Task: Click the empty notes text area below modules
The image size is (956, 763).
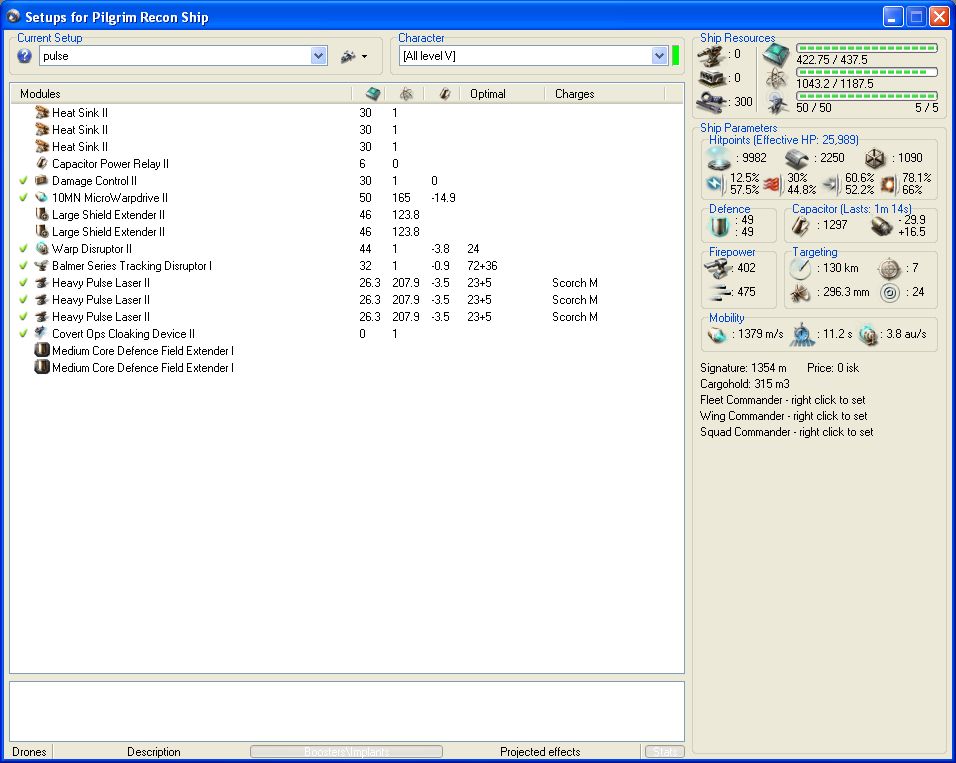Action: [347, 711]
